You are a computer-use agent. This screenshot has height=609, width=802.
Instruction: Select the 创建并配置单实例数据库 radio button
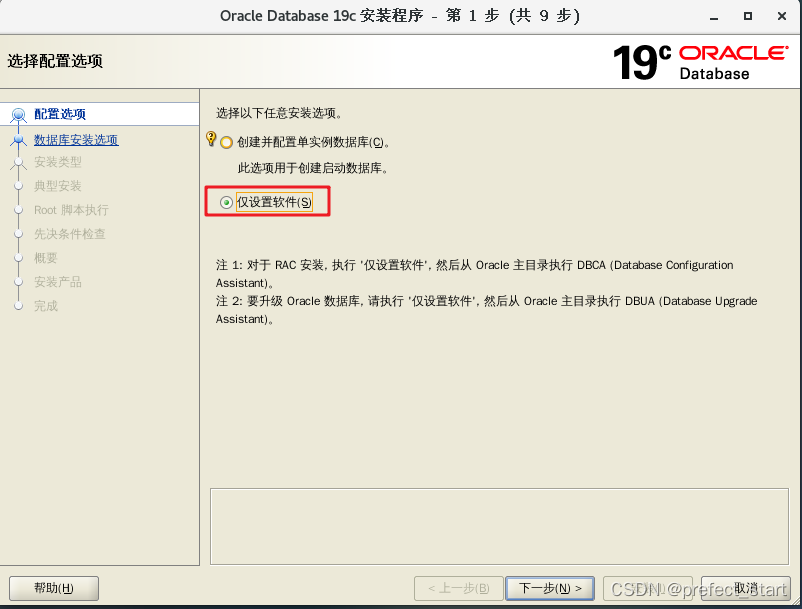[227, 142]
